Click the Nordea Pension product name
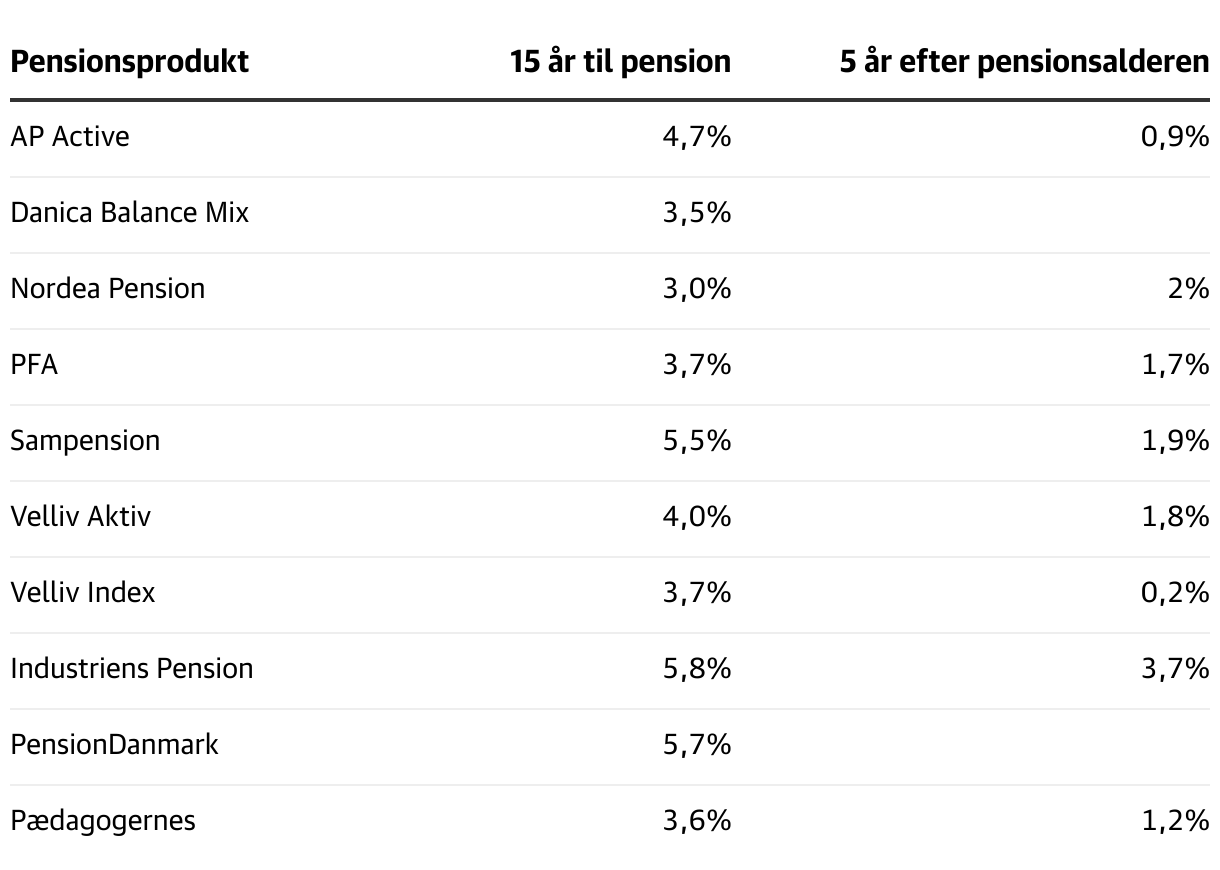 (107, 289)
